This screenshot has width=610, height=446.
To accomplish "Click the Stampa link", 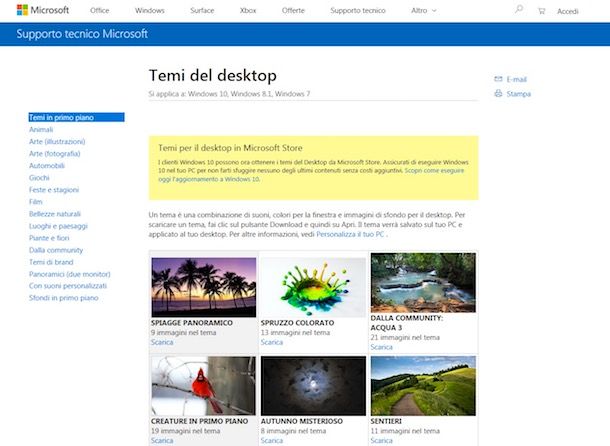I will (519, 94).
